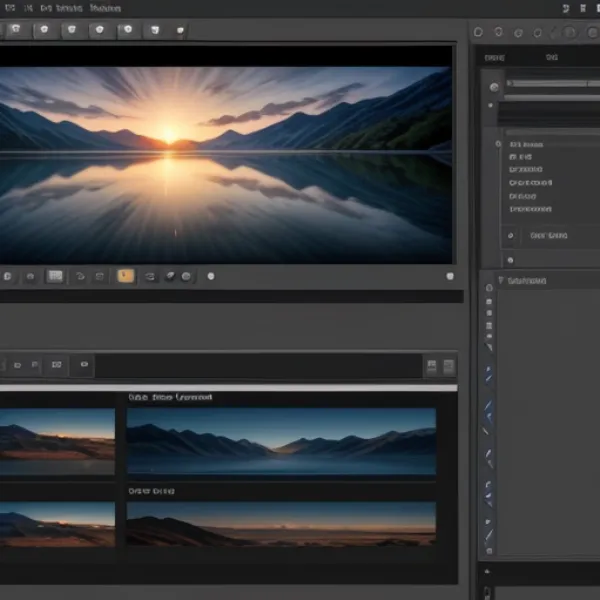
Task: Select the top blue brush tool in the right strip
Action: click(488, 374)
